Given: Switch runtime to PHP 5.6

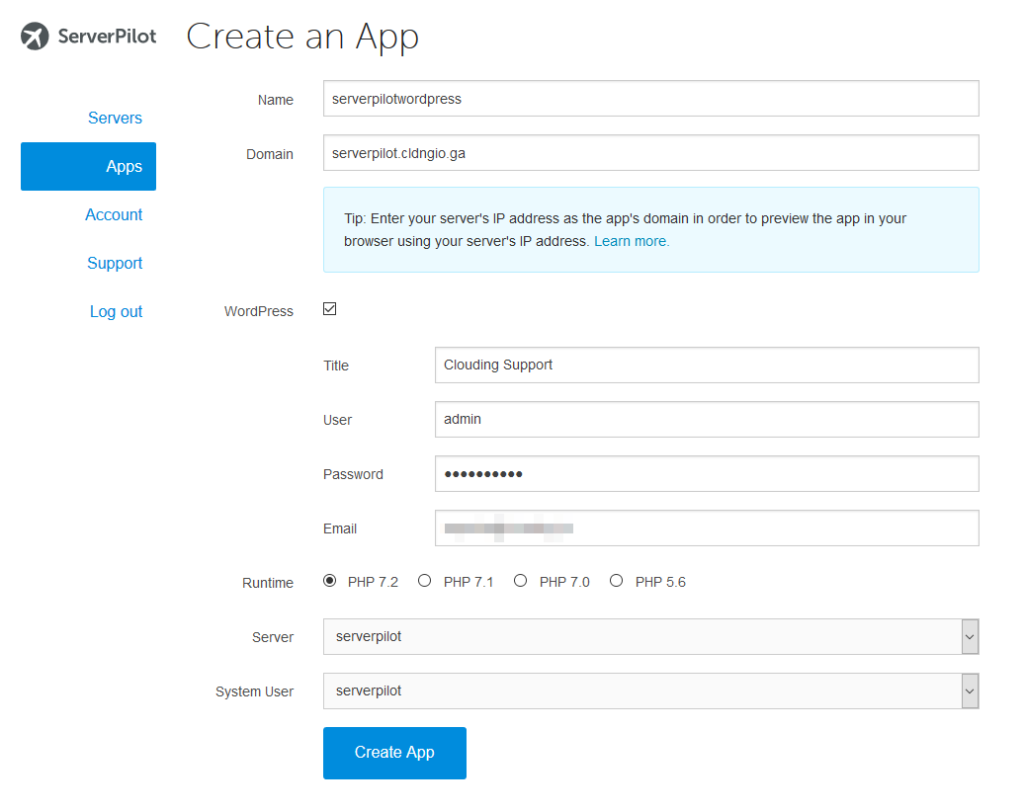Looking at the screenshot, I should [616, 581].
